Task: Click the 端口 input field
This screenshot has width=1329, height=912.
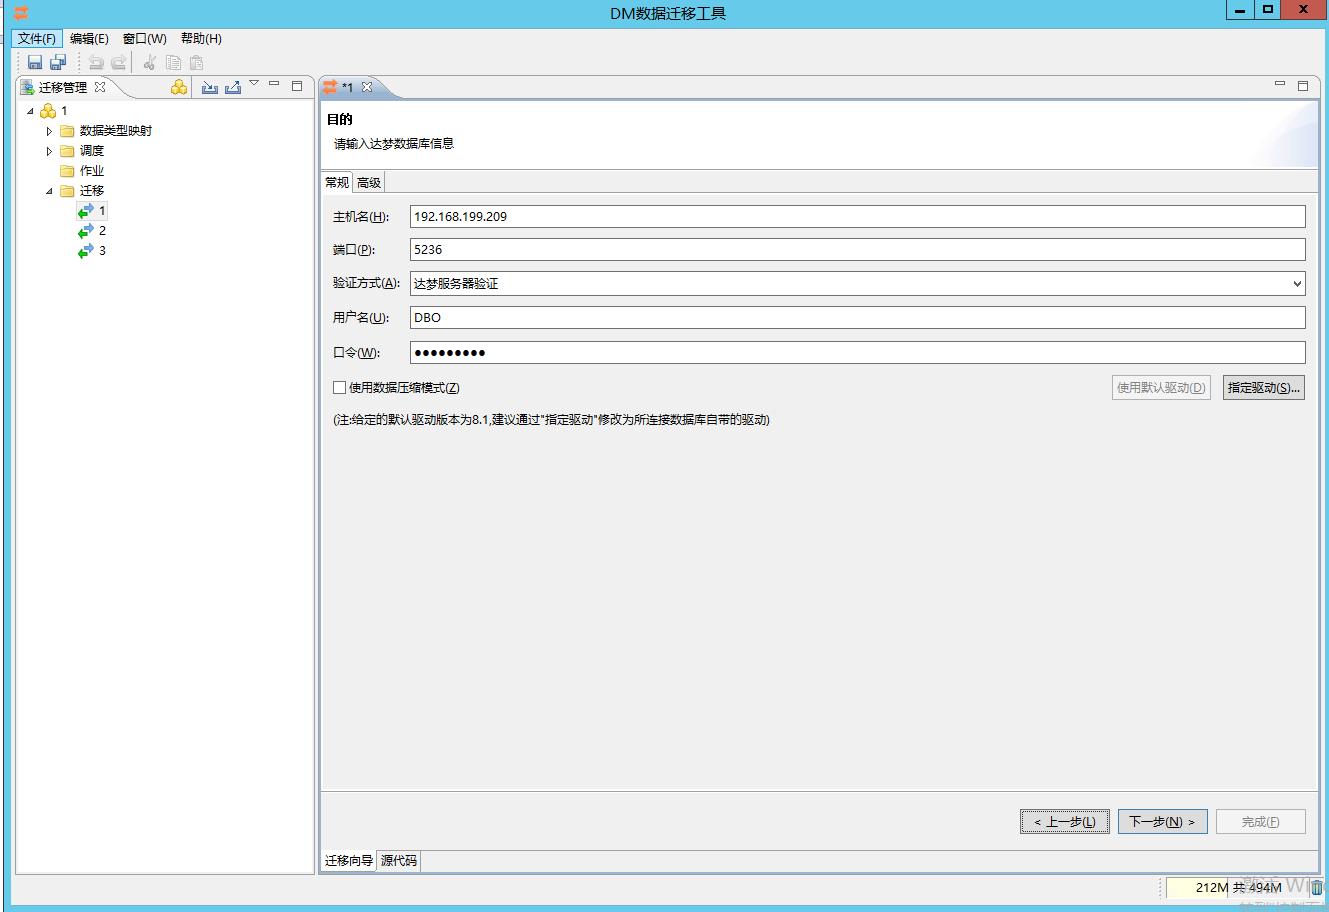Action: tap(858, 250)
